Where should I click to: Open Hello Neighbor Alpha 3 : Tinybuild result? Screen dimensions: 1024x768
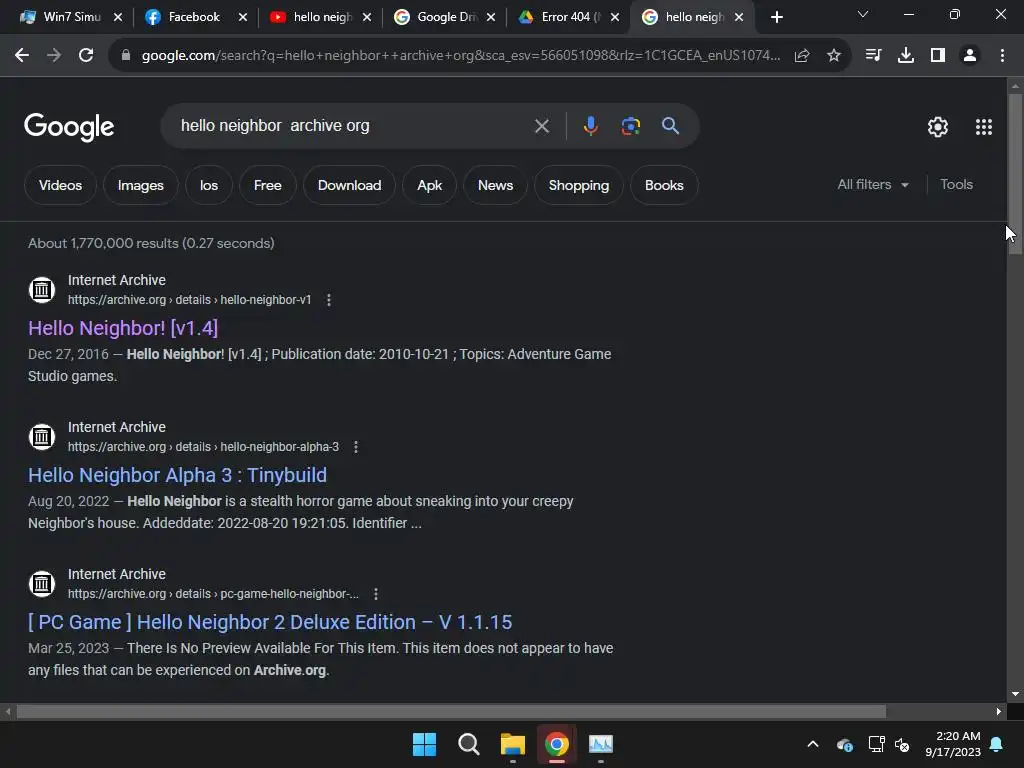(177, 475)
